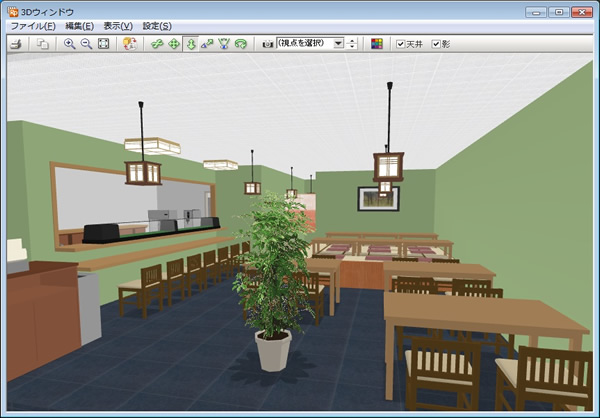Select the walk-through footprint tool
Viewport: 600px width, 418px height.
click(x=191, y=44)
